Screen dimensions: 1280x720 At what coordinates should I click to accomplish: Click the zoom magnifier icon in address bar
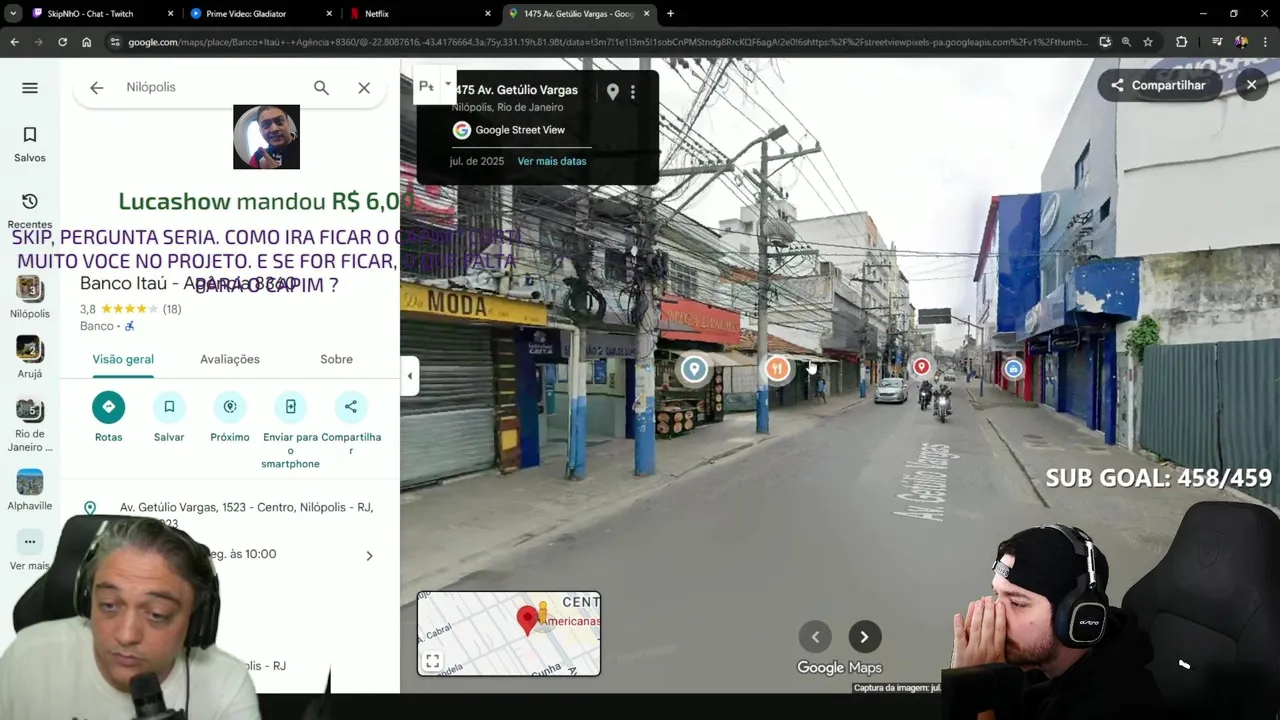point(1126,42)
